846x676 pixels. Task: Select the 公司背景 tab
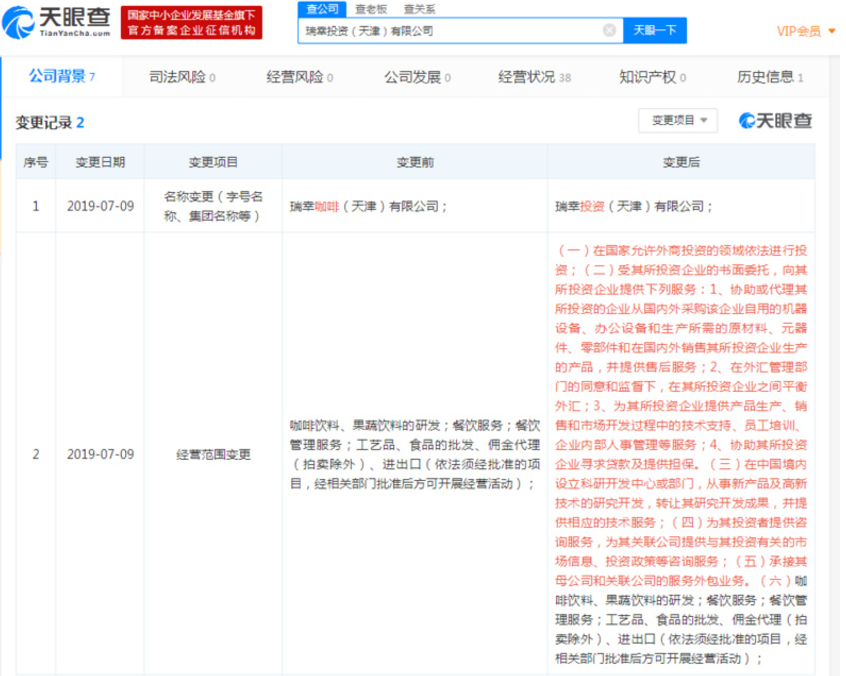pos(62,77)
